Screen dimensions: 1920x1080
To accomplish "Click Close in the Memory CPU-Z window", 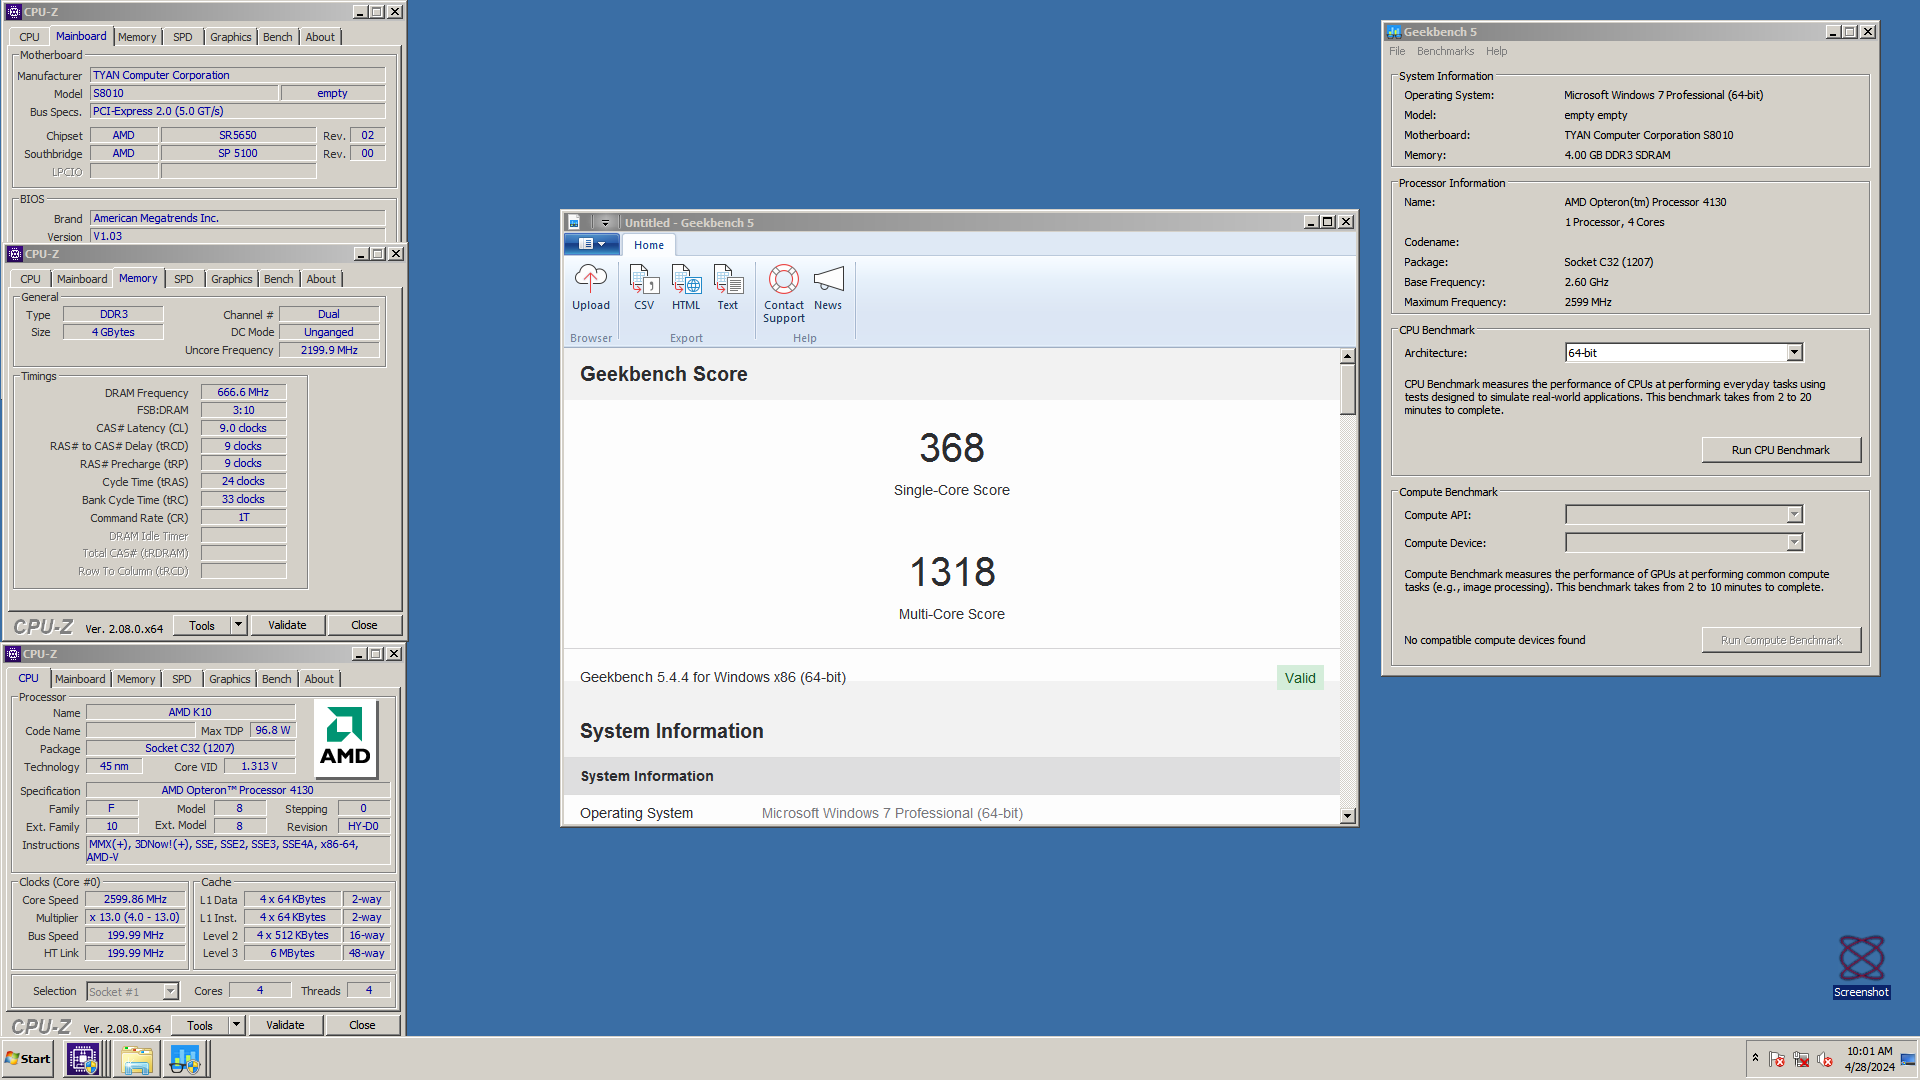I will coord(364,625).
